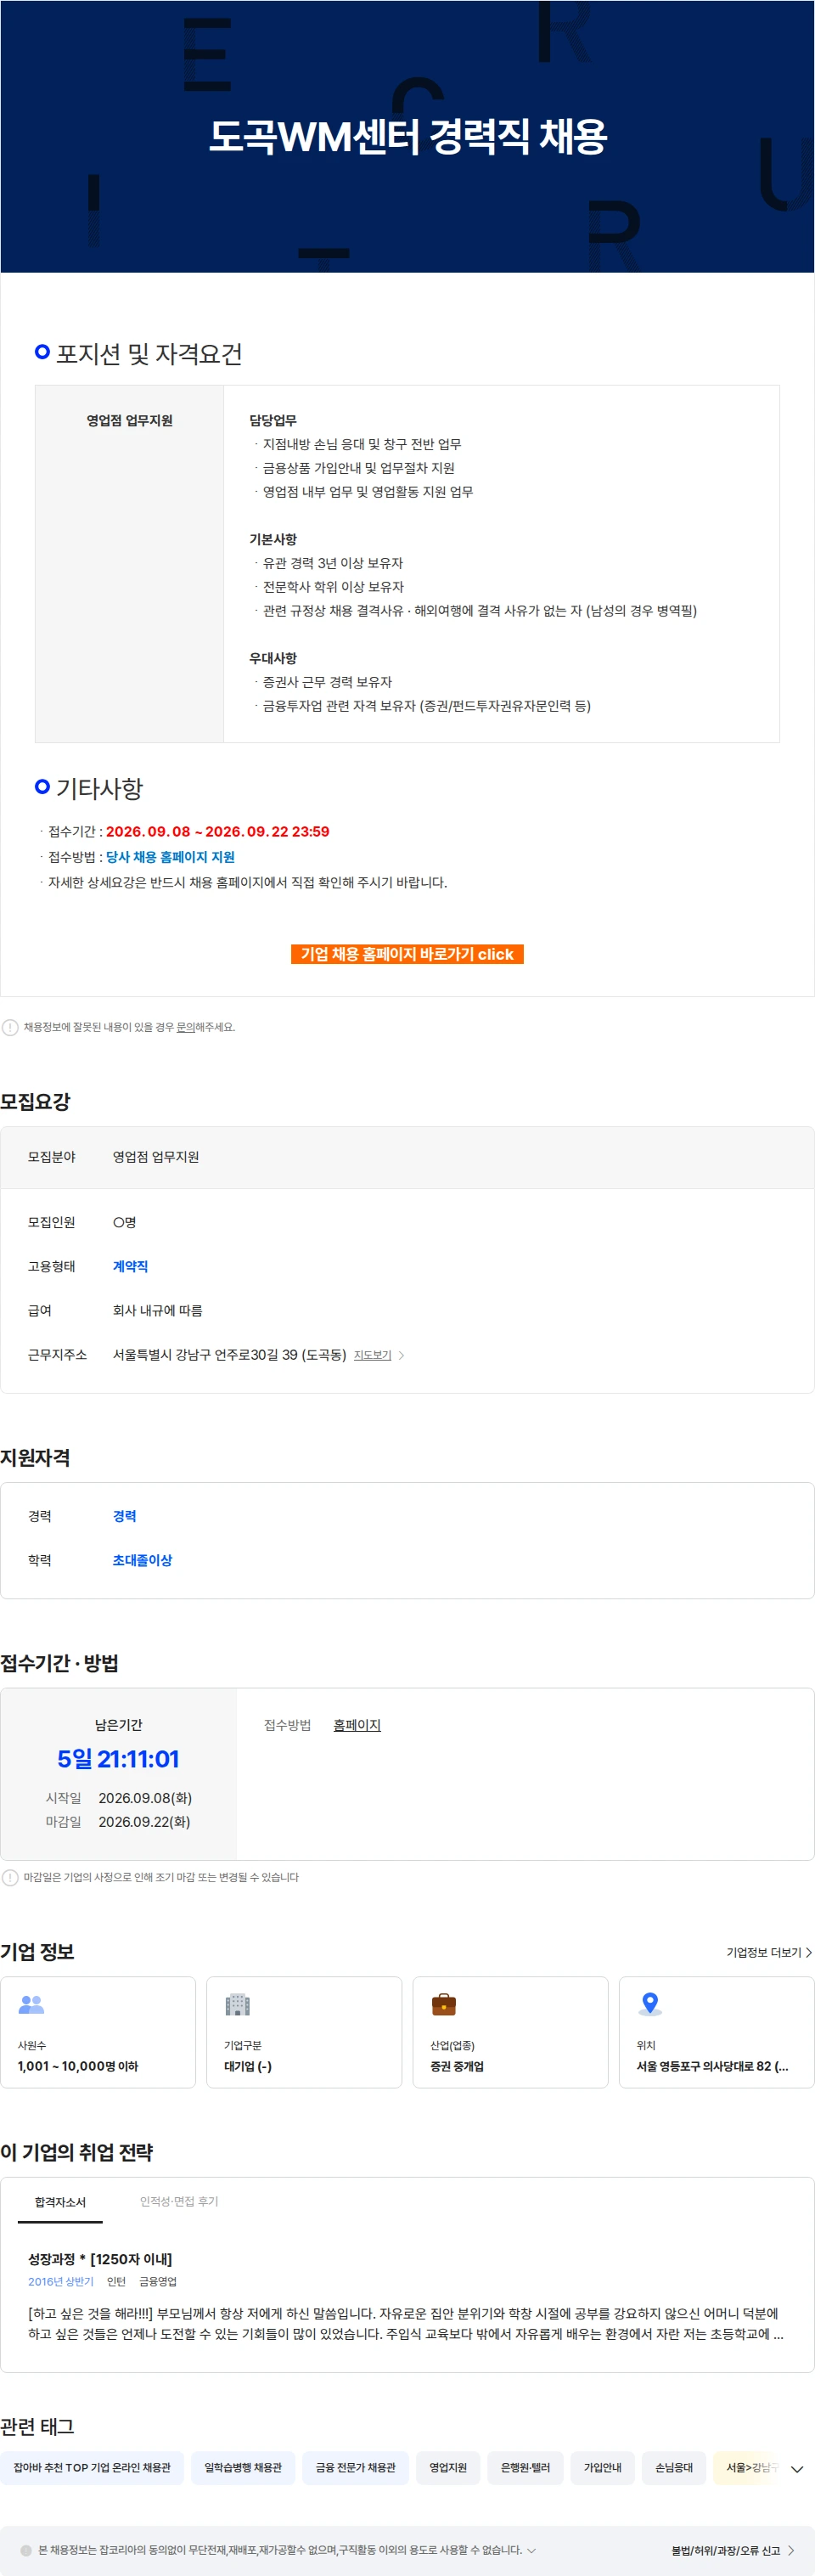
Task: Open the 문의 link under the posting
Action: pos(185,1027)
